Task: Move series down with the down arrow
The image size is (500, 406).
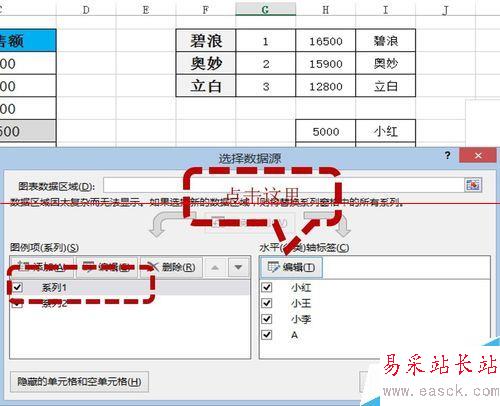Action: [x=238, y=267]
